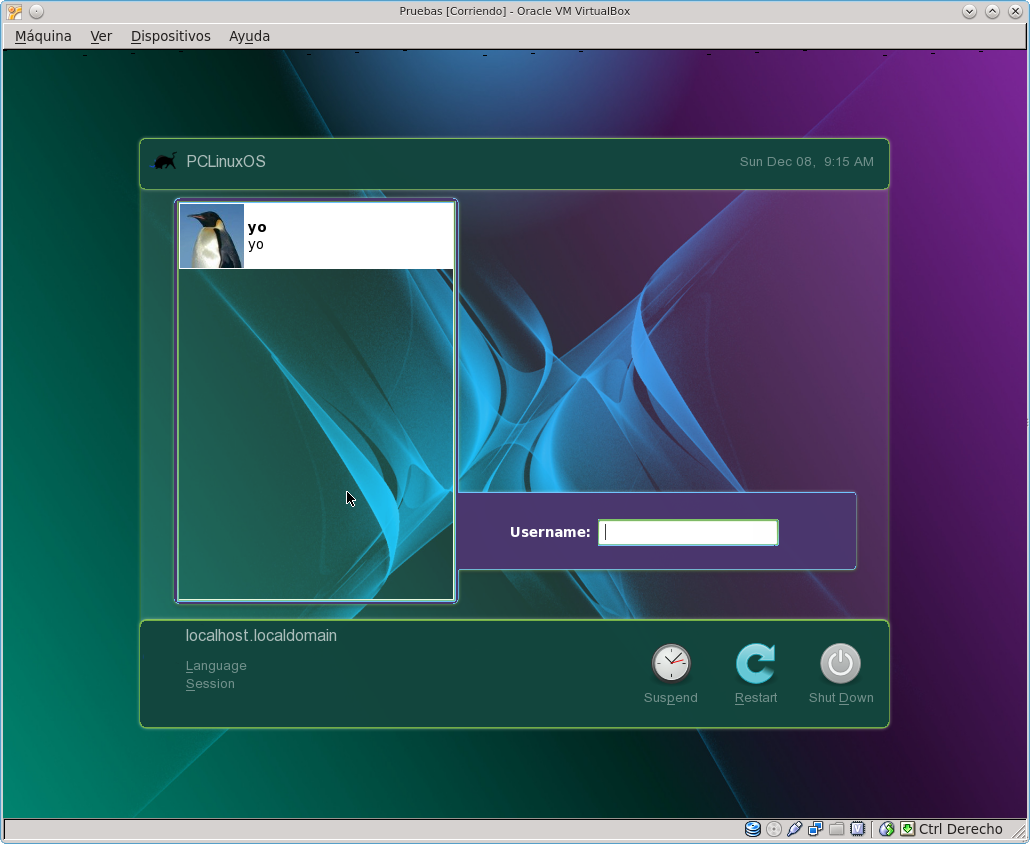This screenshot has height=844, width=1030.
Task: Click the round pin button in title bar
Action: 36,12
